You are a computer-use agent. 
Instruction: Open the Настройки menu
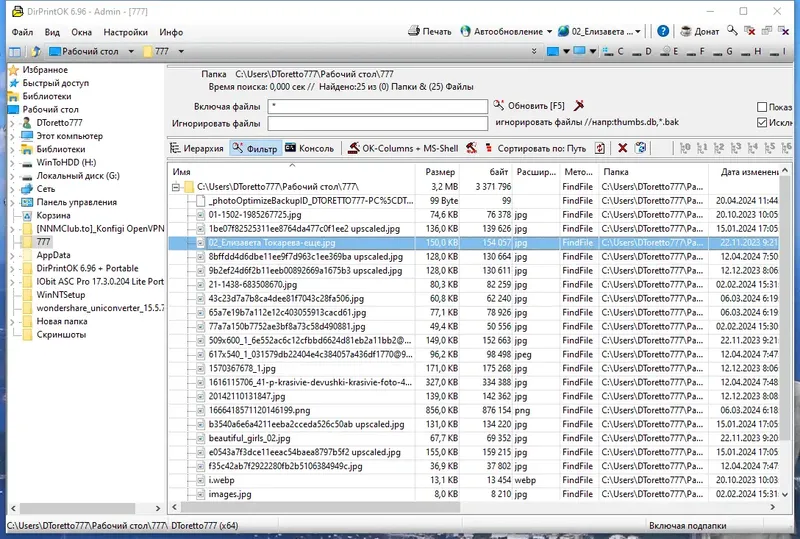coord(126,32)
